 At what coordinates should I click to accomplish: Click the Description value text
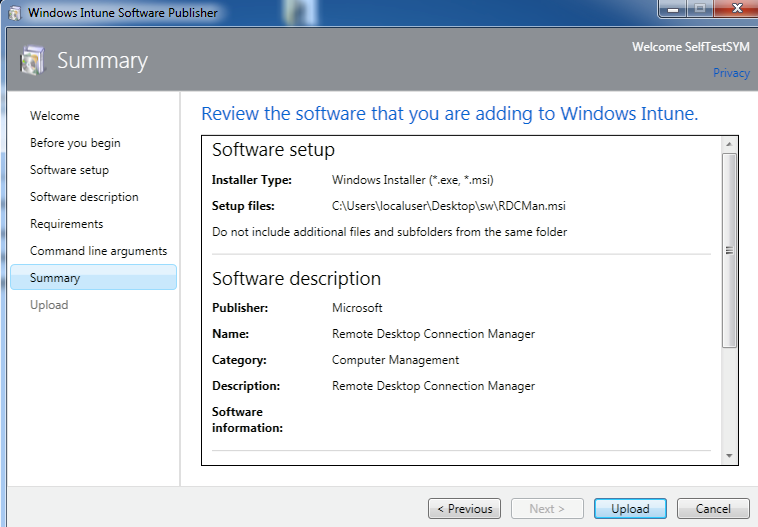(433, 386)
